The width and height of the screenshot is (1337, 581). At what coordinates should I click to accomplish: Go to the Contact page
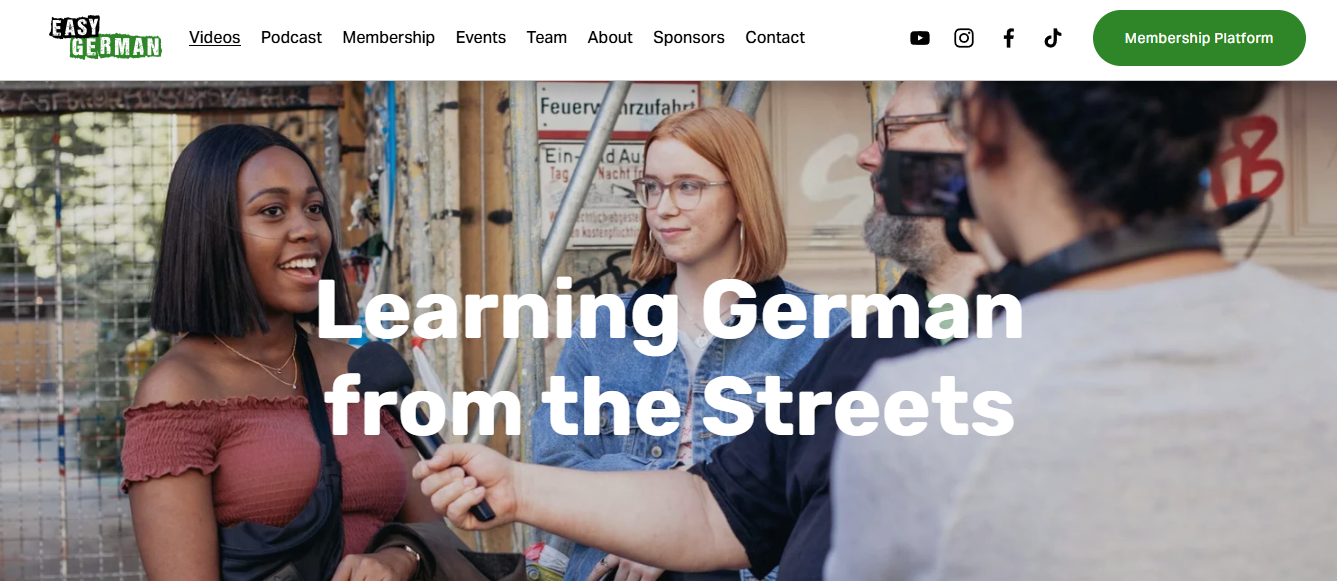coord(775,37)
